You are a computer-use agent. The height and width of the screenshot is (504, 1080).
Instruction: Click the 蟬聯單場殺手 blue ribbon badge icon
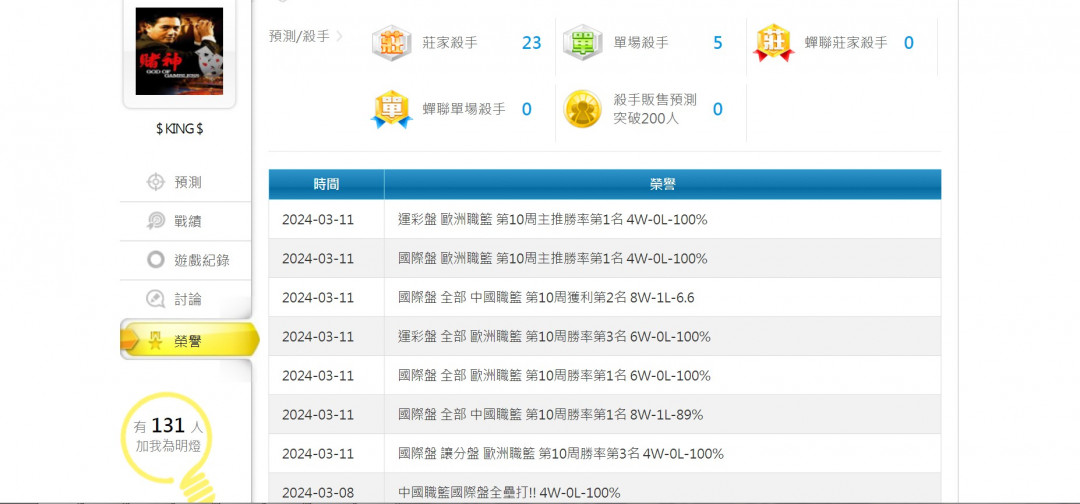click(x=391, y=109)
